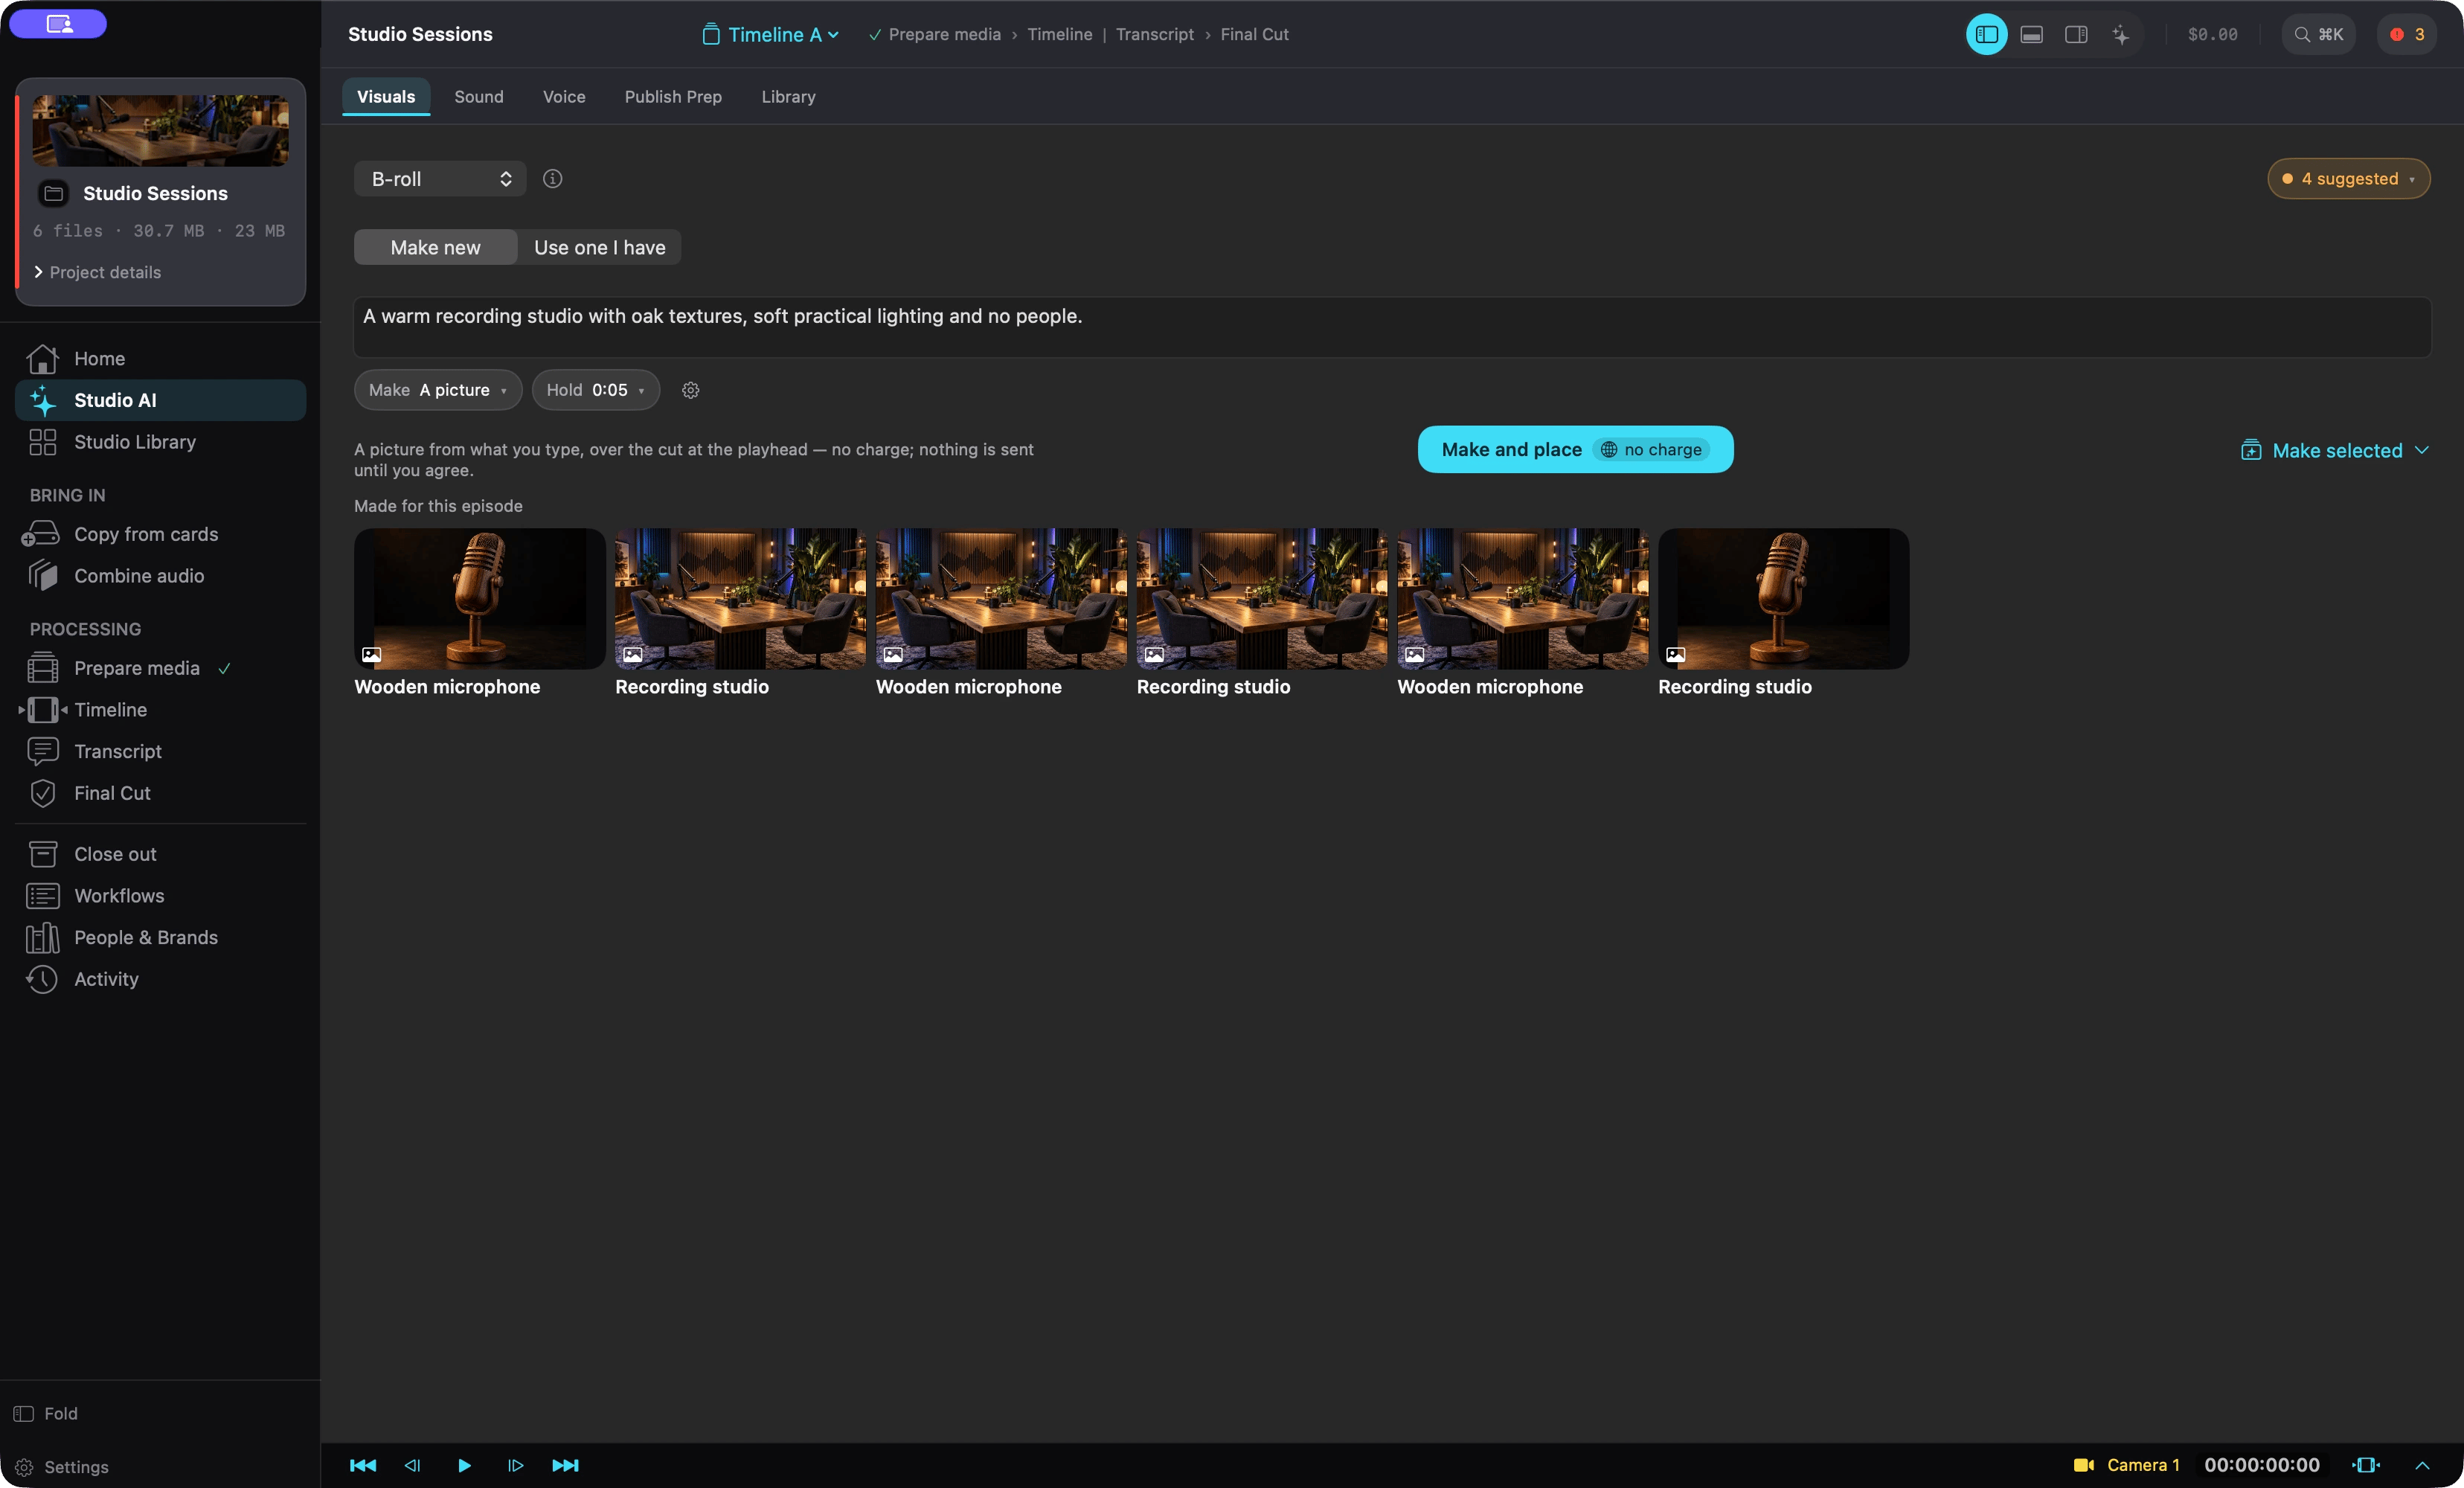Open the Make A picture dropdown

click(438, 390)
